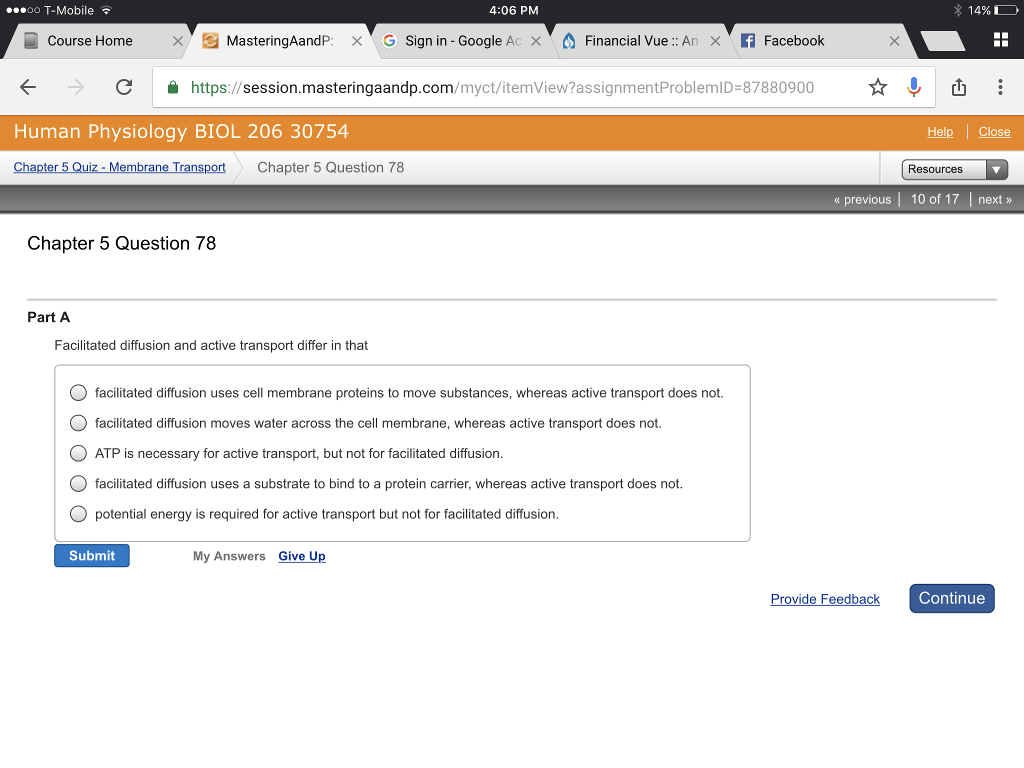Close the Course Home tab
The image size is (1024, 768).
click(178, 41)
